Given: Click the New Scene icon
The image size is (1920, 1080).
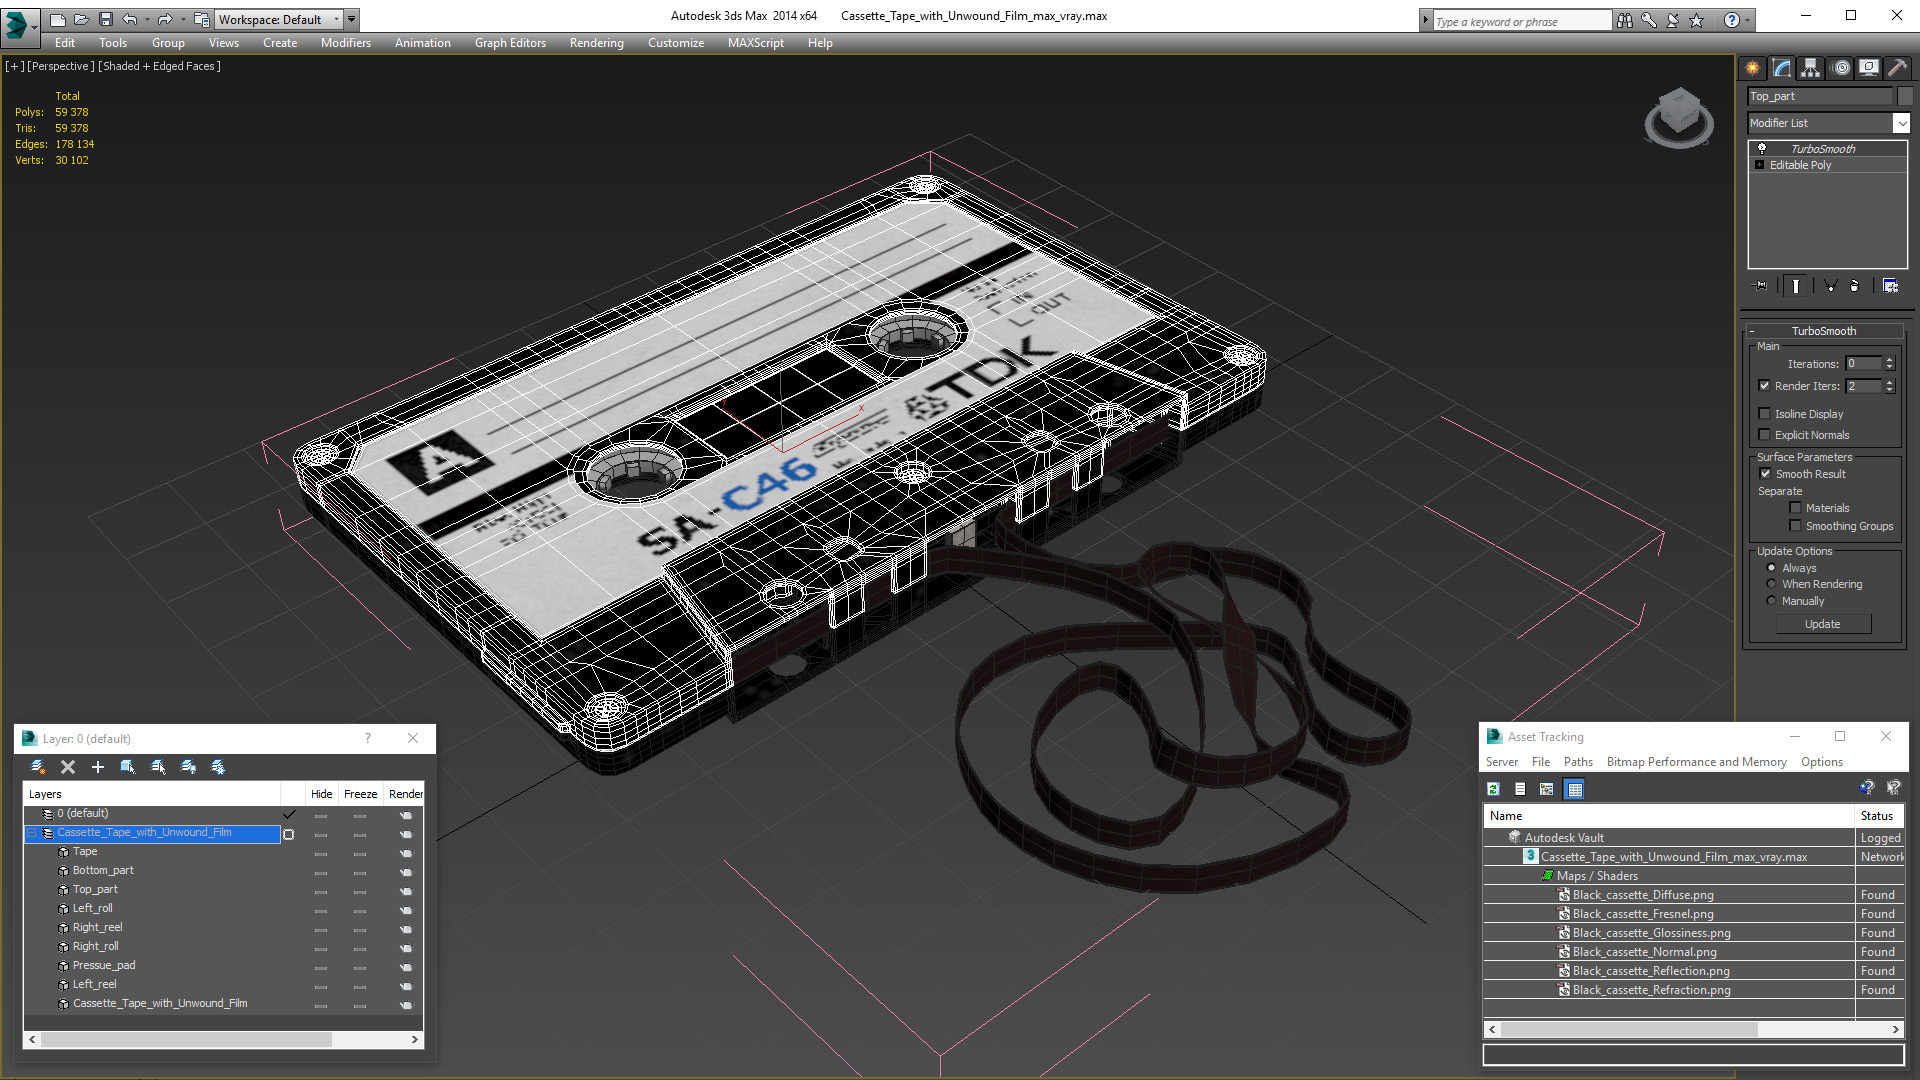Looking at the screenshot, I should click(x=57, y=19).
